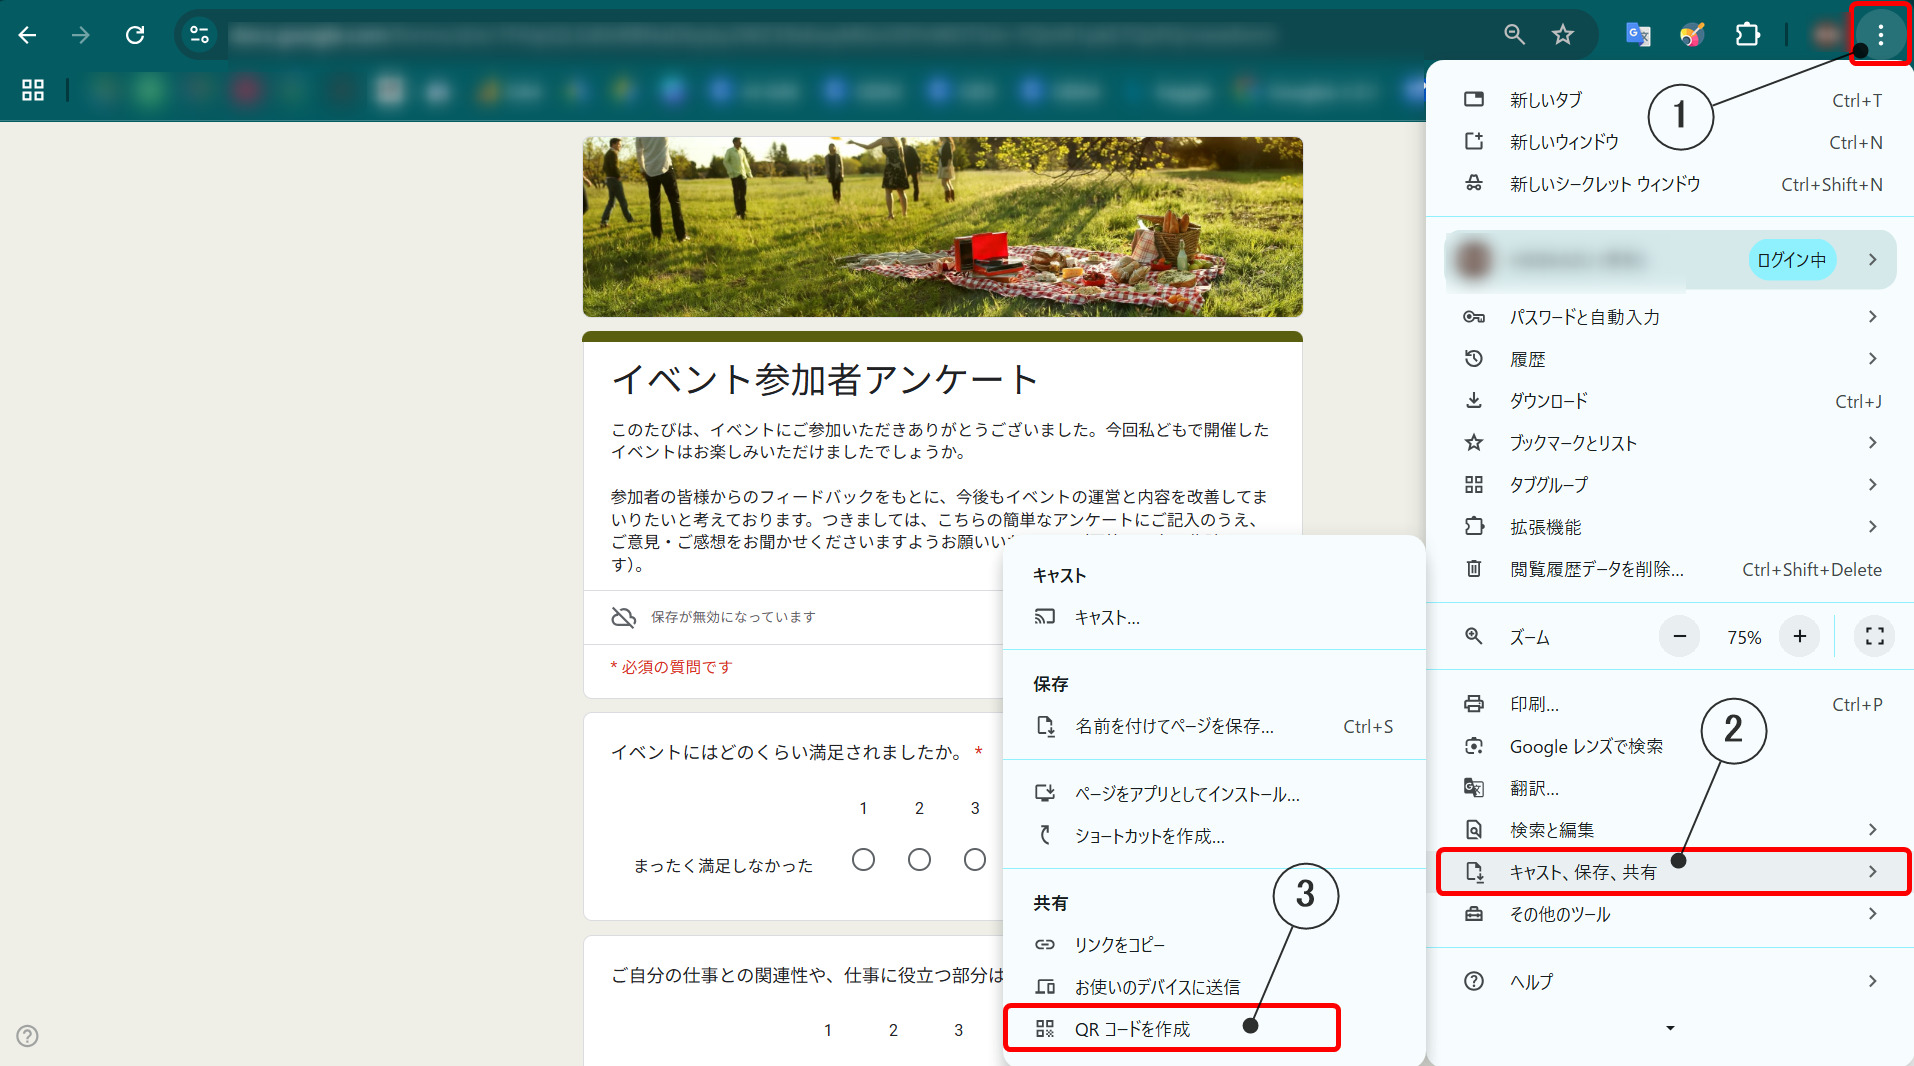Enter full screen via the fullscreen icon
Image resolution: width=1914 pixels, height=1066 pixels.
[1874, 636]
